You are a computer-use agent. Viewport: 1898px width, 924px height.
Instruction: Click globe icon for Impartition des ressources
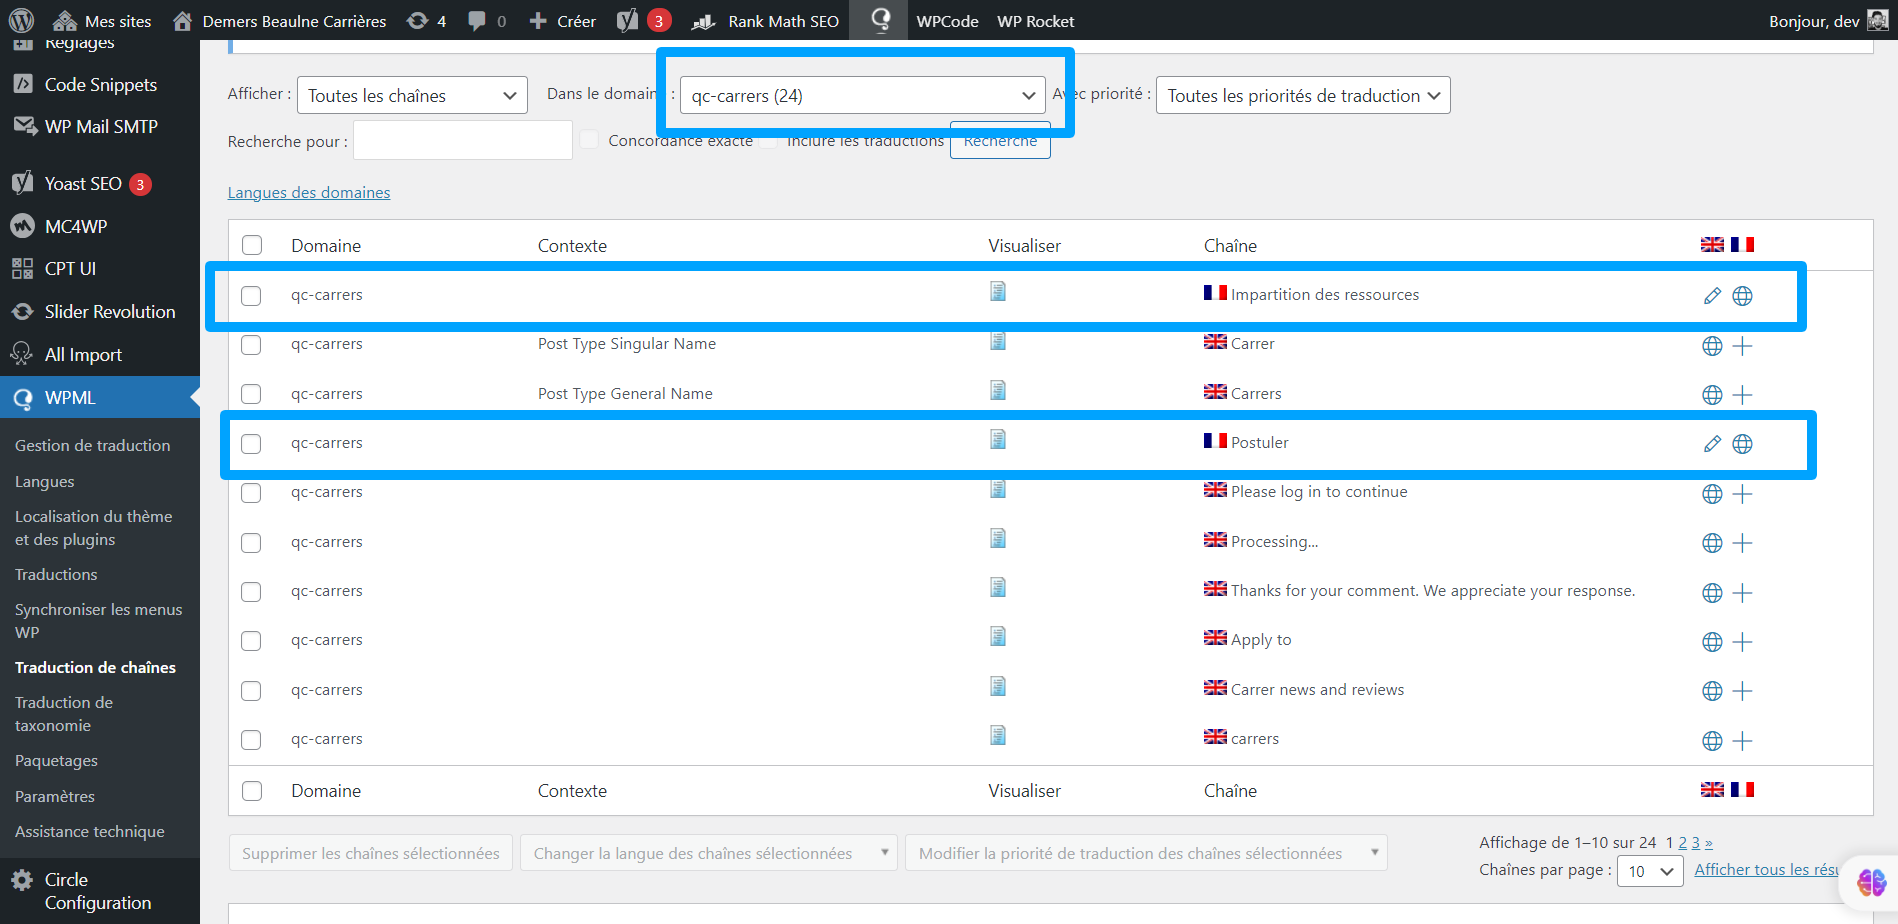(x=1742, y=296)
